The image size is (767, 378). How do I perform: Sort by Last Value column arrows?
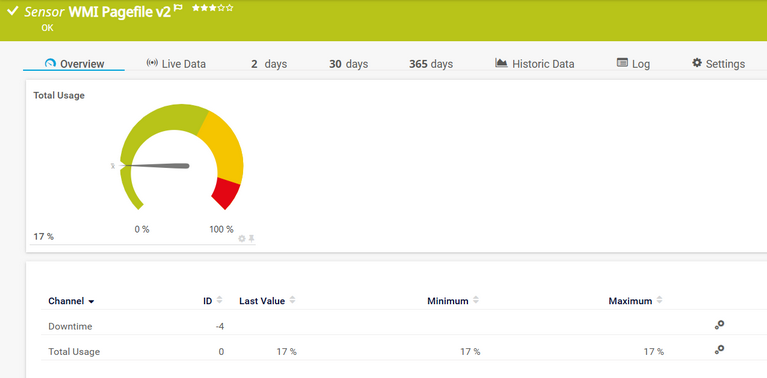pos(292,300)
